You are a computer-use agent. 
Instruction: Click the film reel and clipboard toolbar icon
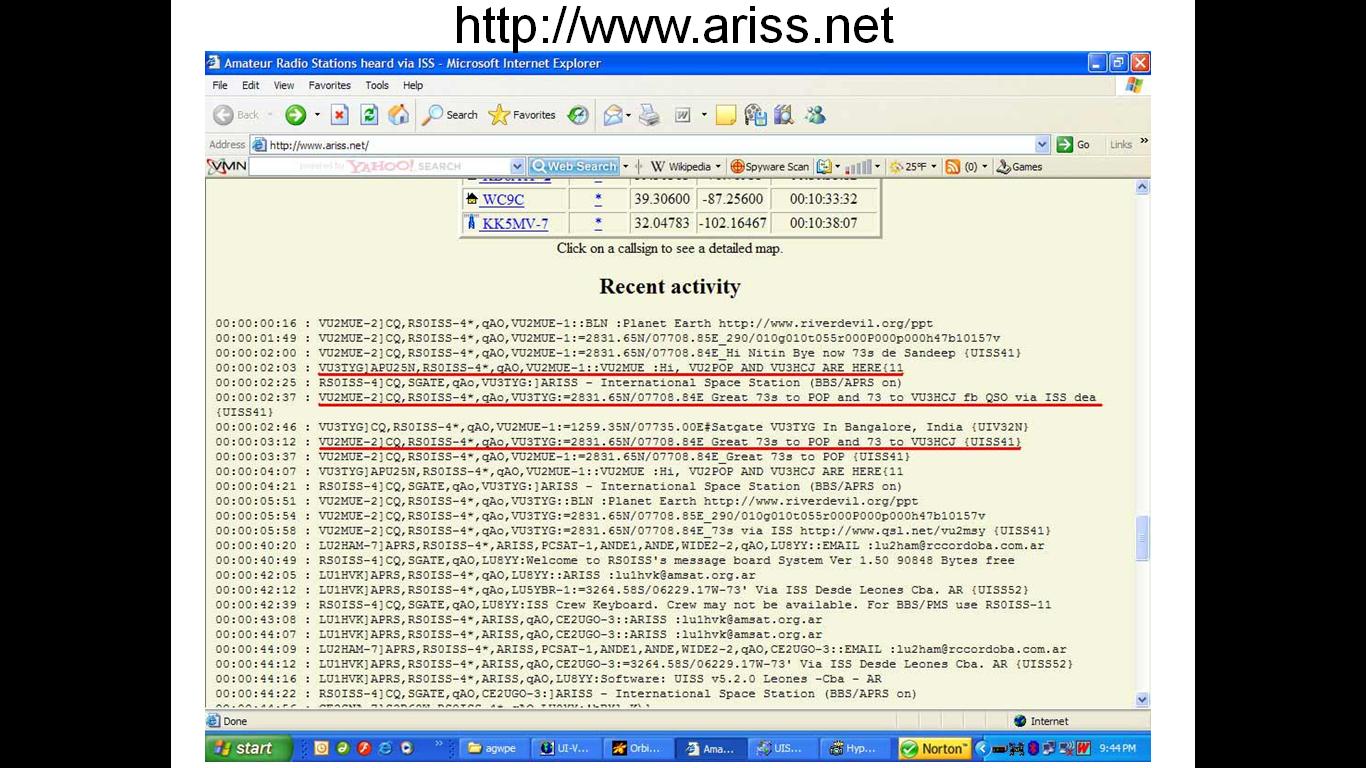[755, 115]
